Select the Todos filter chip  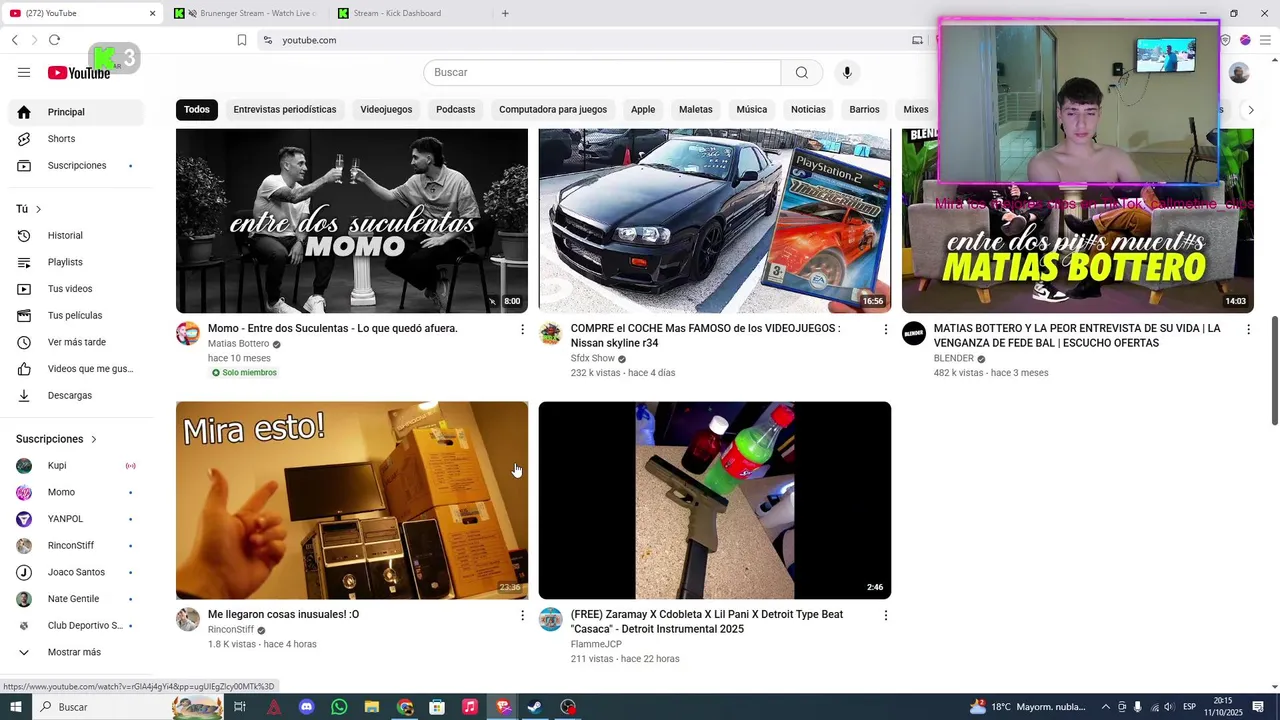(197, 109)
